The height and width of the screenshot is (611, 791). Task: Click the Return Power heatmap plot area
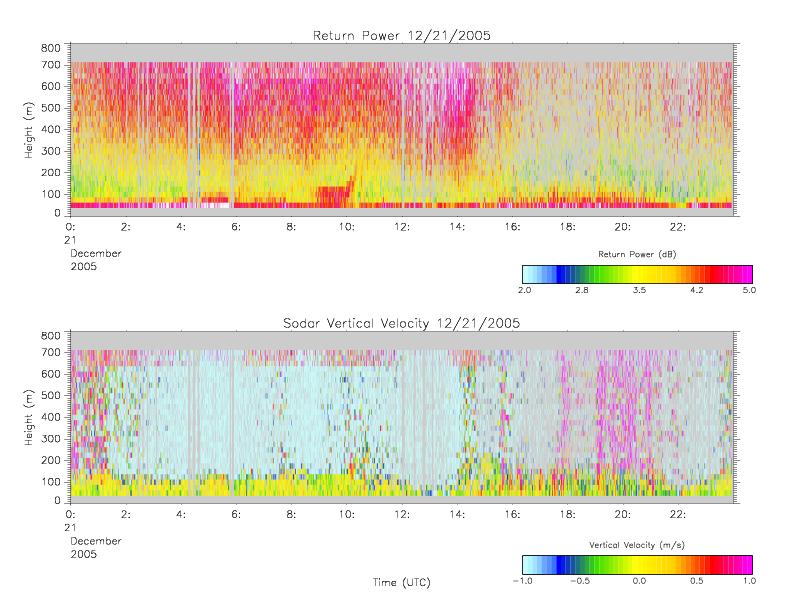click(402, 130)
